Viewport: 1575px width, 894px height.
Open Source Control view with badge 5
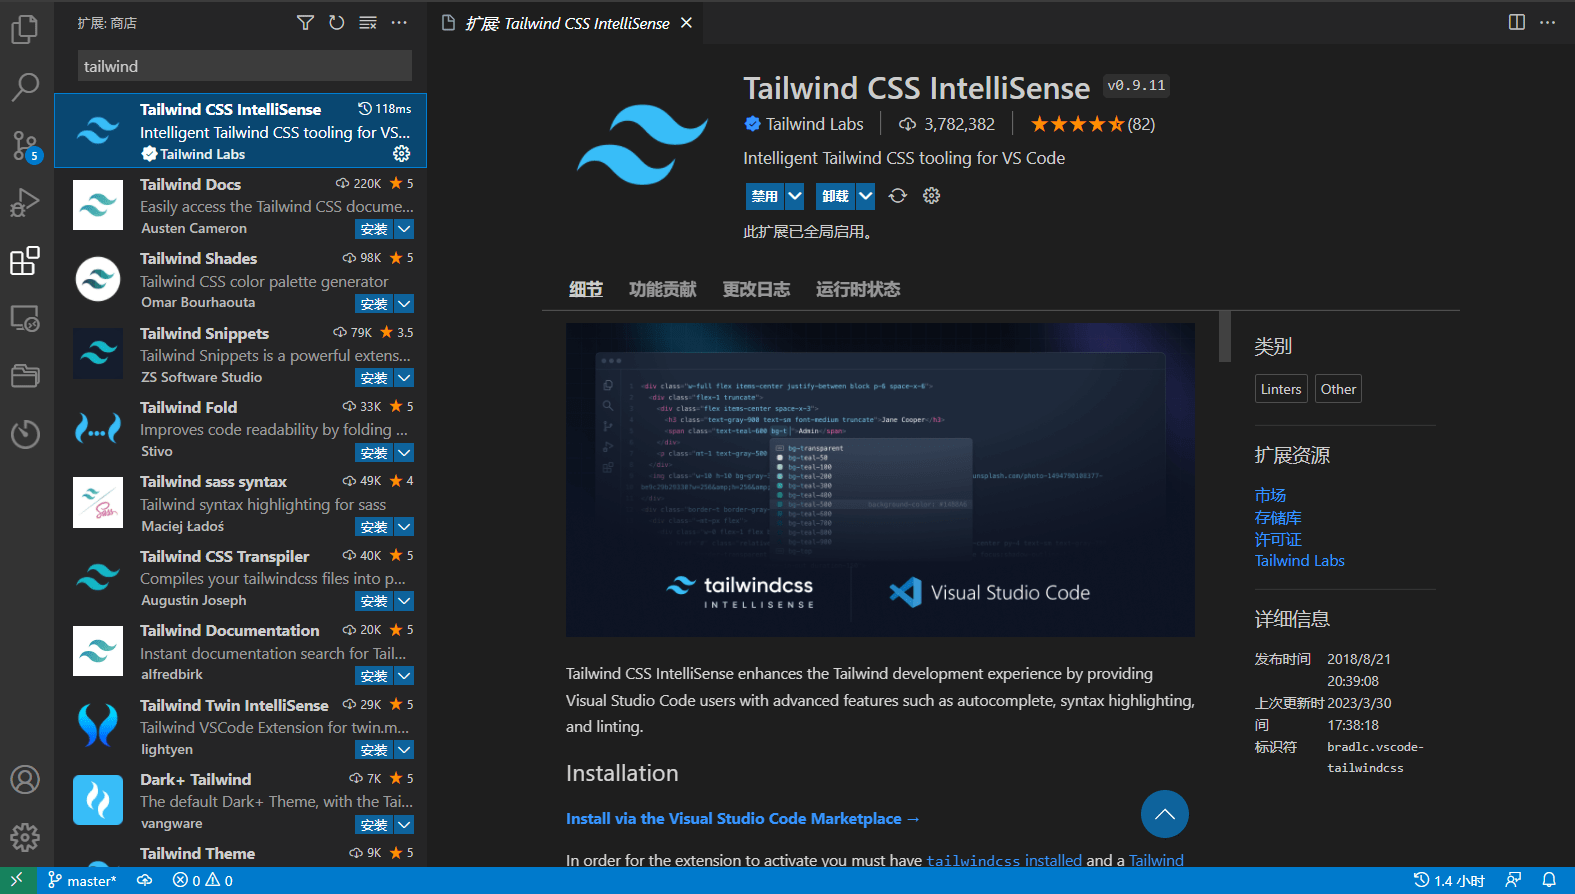(x=25, y=146)
